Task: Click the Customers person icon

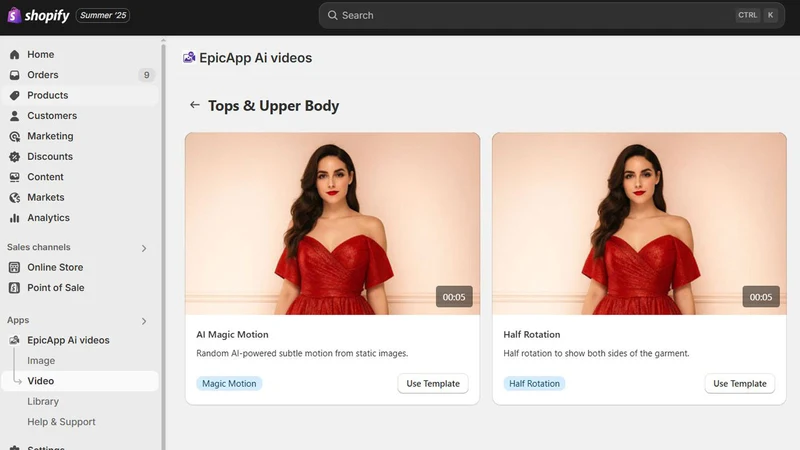Action: (x=15, y=116)
